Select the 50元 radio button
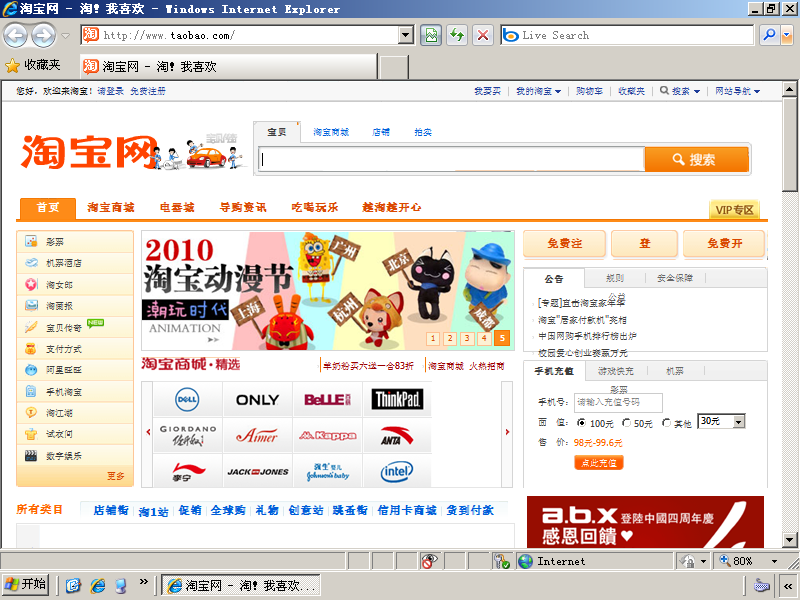The width and height of the screenshot is (800, 600). (626, 423)
